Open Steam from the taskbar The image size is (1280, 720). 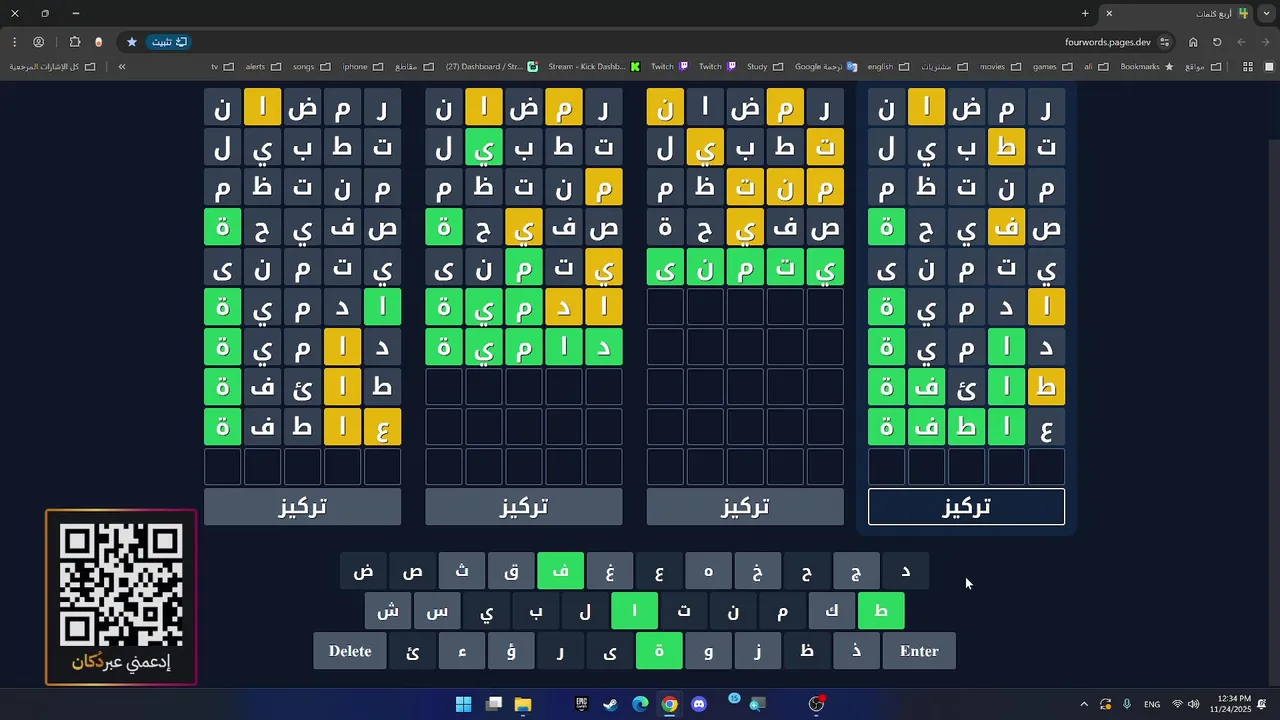(x=611, y=704)
